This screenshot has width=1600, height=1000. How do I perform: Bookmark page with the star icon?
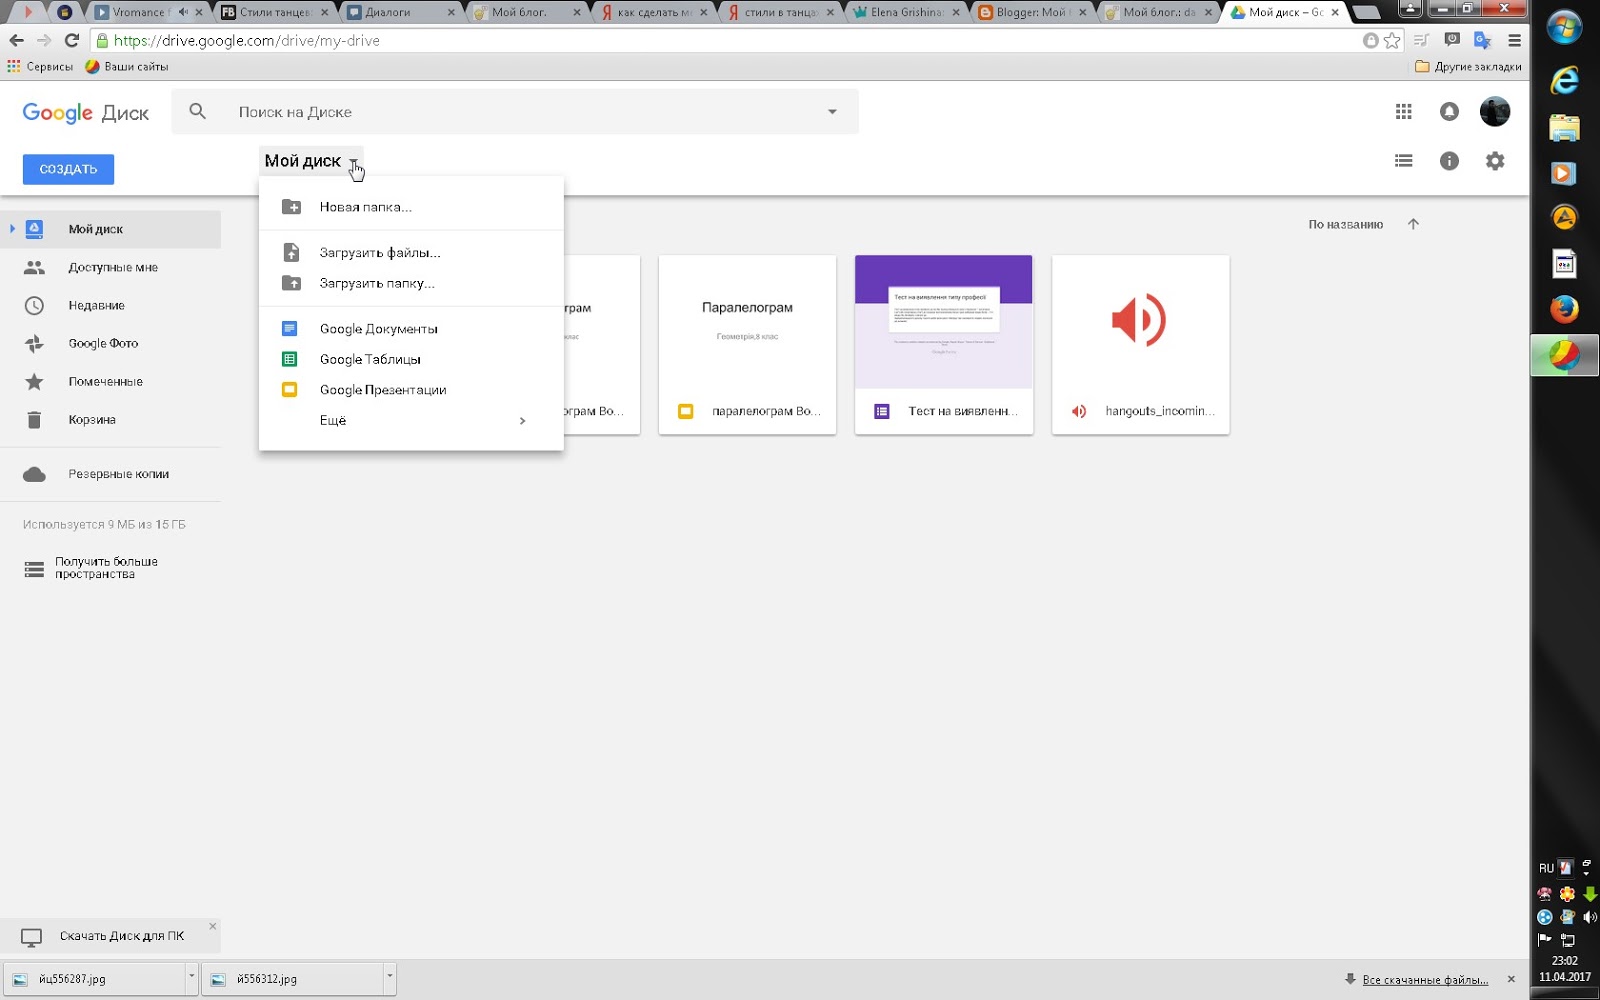pos(1392,41)
